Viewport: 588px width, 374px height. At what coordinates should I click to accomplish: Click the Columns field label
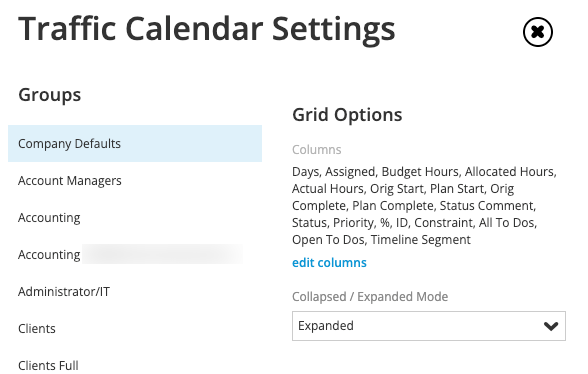(316, 150)
